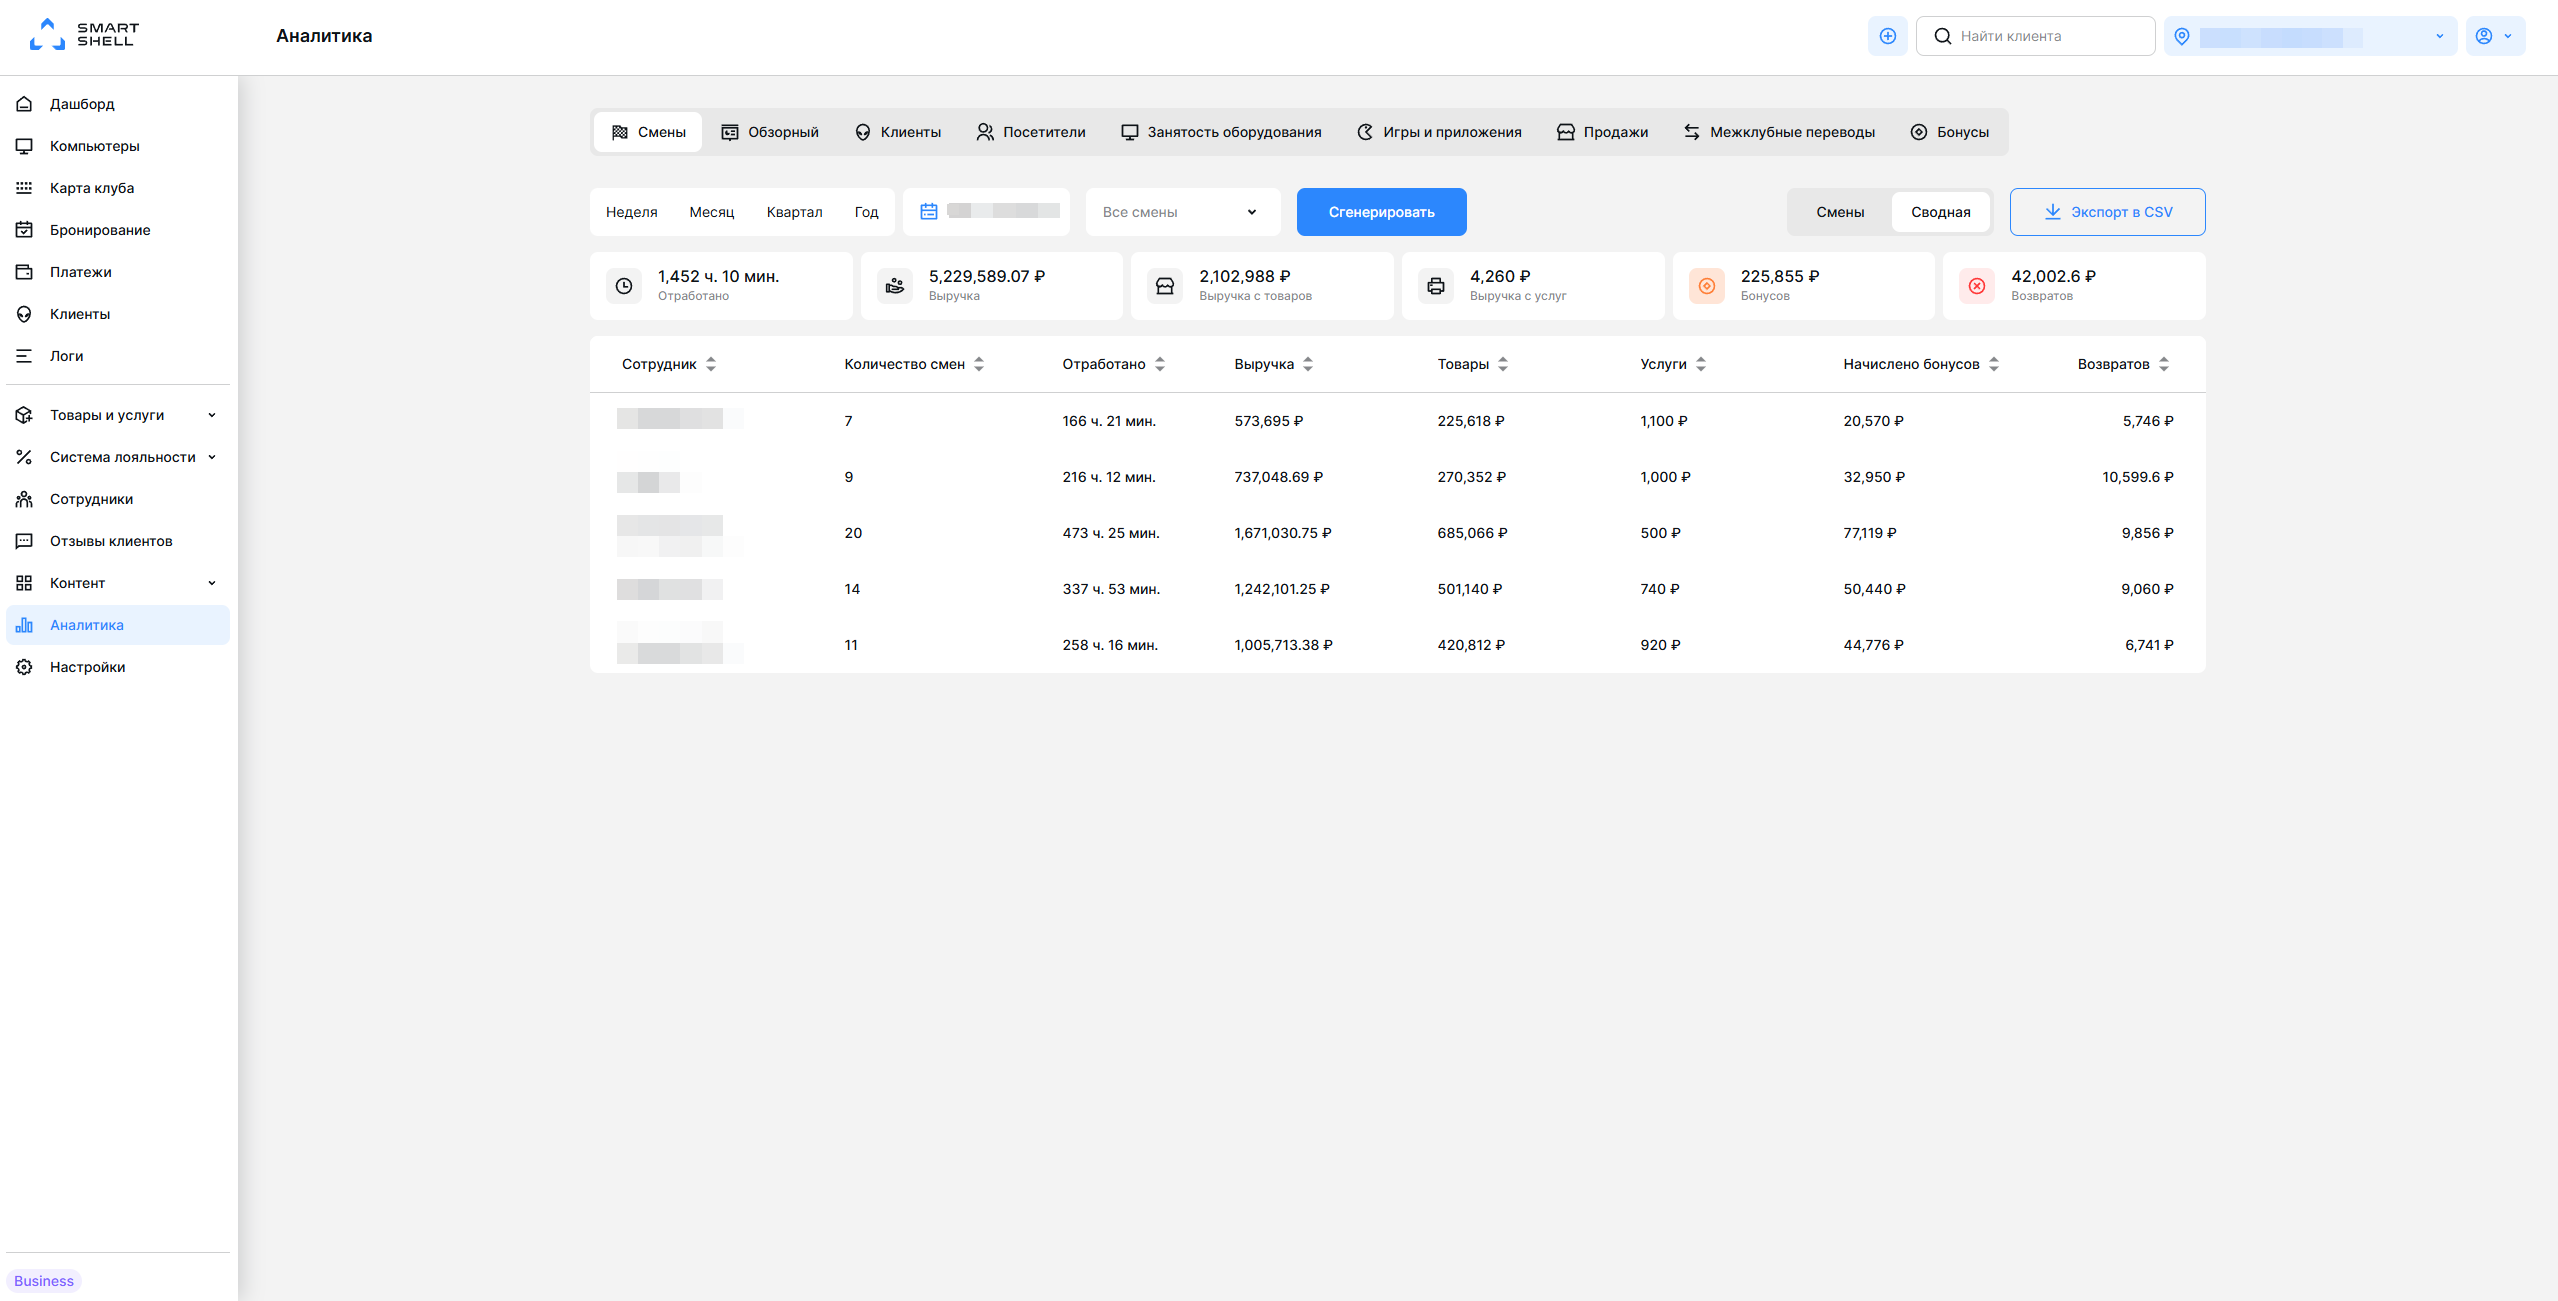This screenshot has width=2558, height=1301.
Task: Click the Business plan badge
Action: (44, 1281)
